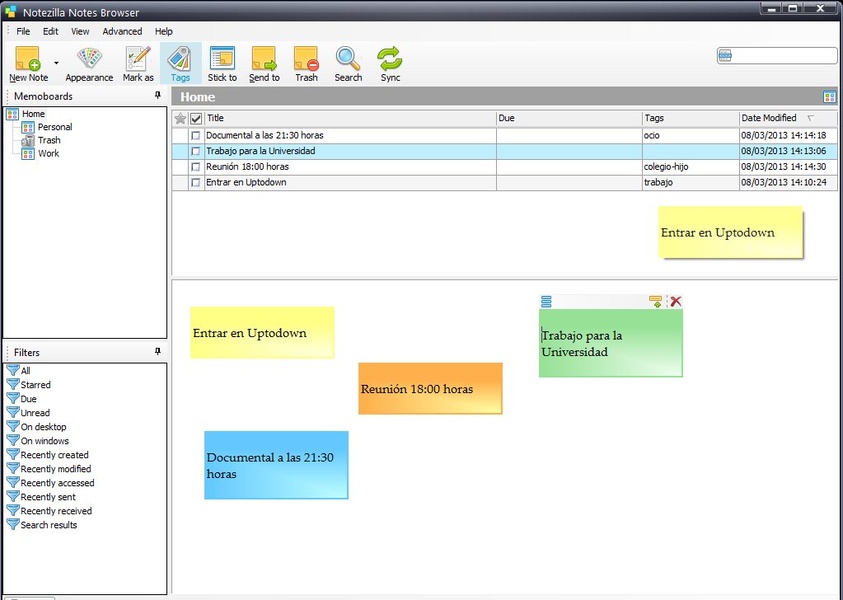Viewport: 843px width, 600px height.
Task: Open the Appearance palette tool
Action: (x=89, y=58)
